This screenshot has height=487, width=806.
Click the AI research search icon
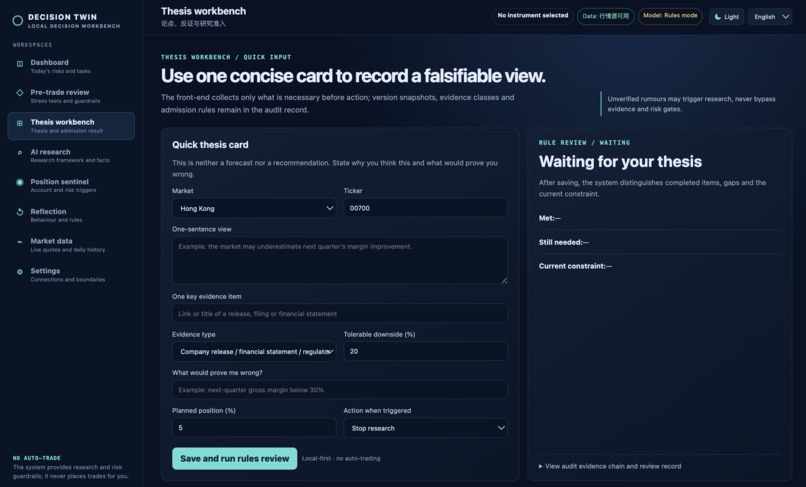tap(20, 153)
